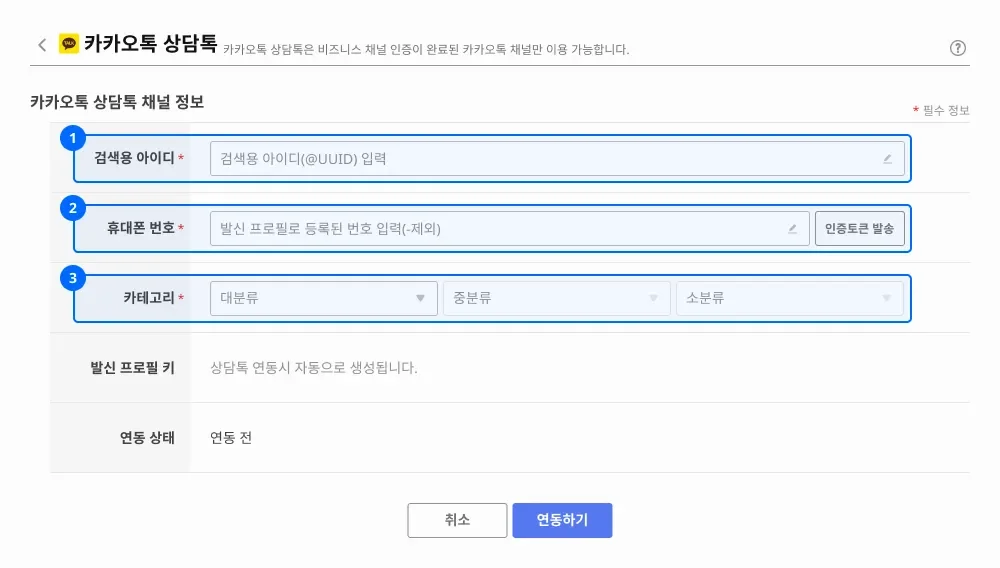Click the yellow KakaoTalk logo icon

coord(69,43)
